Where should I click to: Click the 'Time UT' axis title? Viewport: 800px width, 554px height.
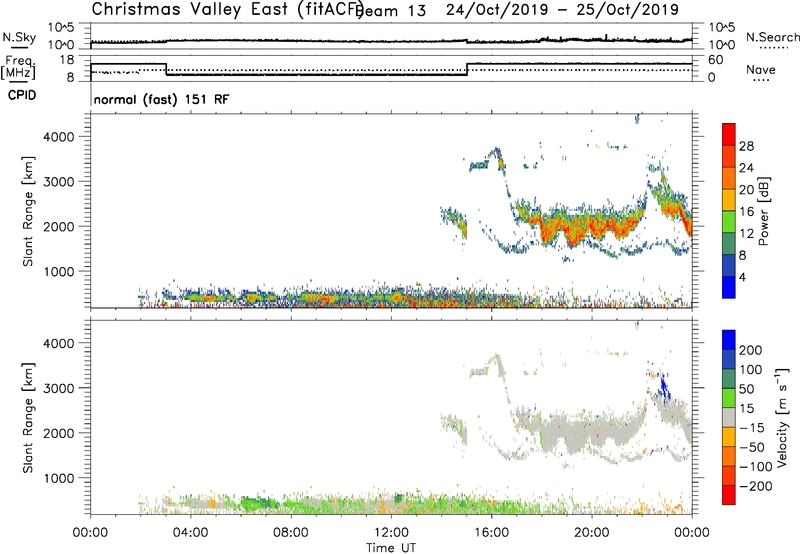pos(391,548)
